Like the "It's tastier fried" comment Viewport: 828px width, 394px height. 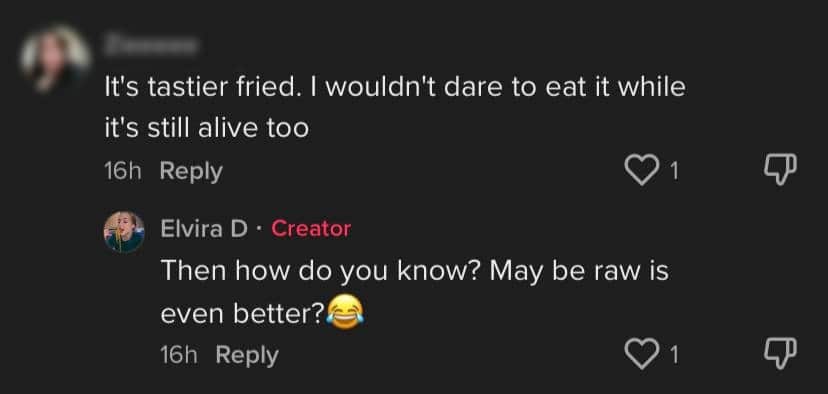[x=640, y=170]
